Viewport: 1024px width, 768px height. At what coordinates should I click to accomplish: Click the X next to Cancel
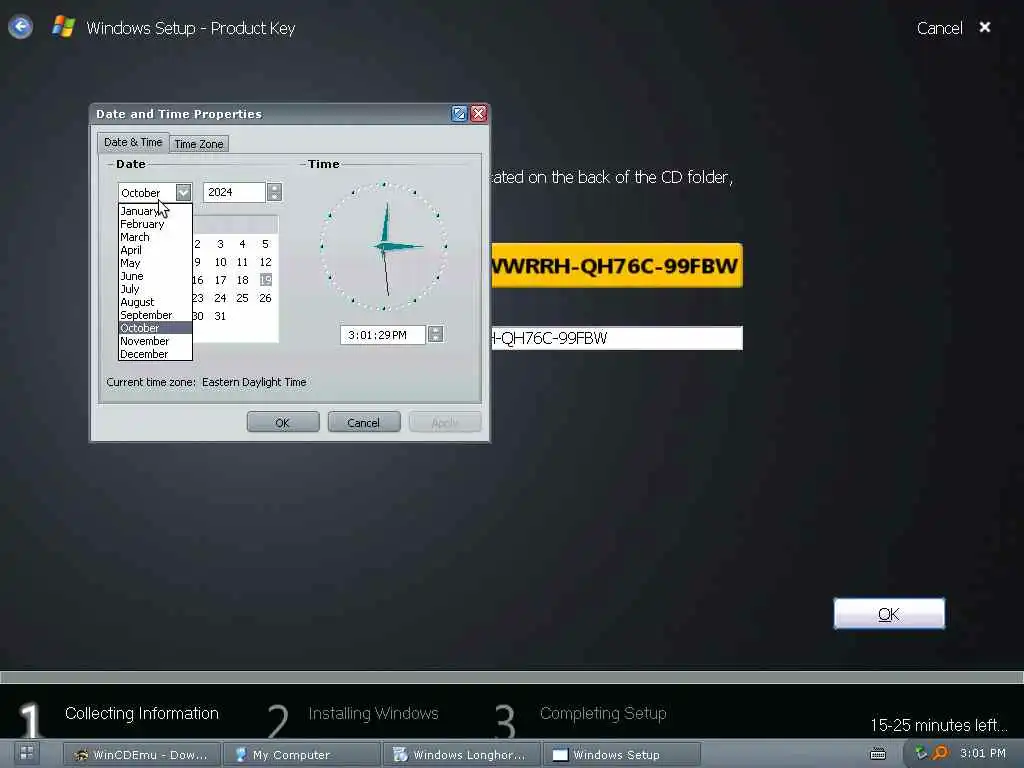tap(985, 27)
